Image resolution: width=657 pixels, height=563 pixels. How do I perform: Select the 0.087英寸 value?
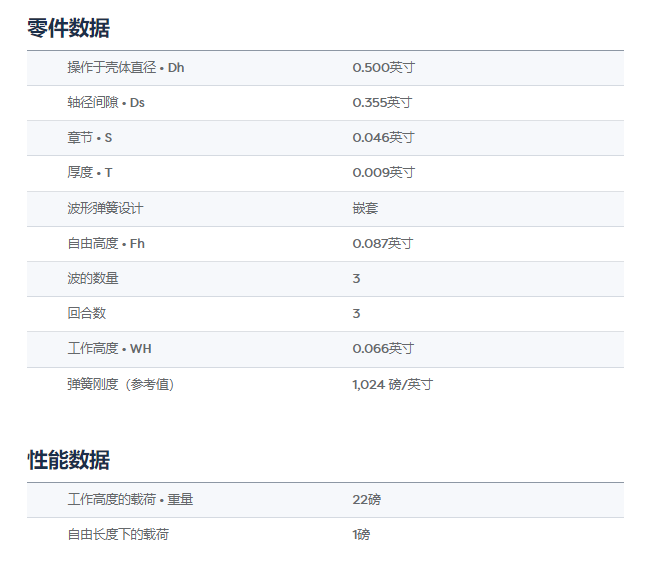click(x=383, y=244)
